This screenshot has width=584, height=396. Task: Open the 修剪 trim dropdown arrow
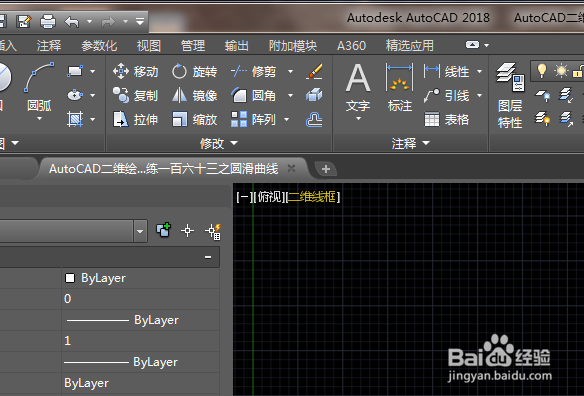[x=290, y=71]
